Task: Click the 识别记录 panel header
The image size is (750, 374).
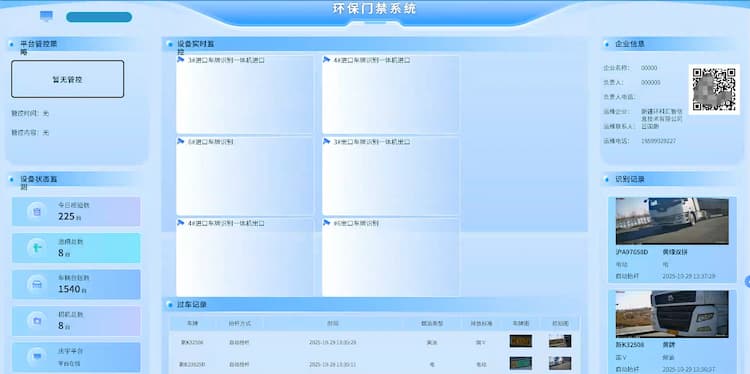Action: tap(669, 179)
